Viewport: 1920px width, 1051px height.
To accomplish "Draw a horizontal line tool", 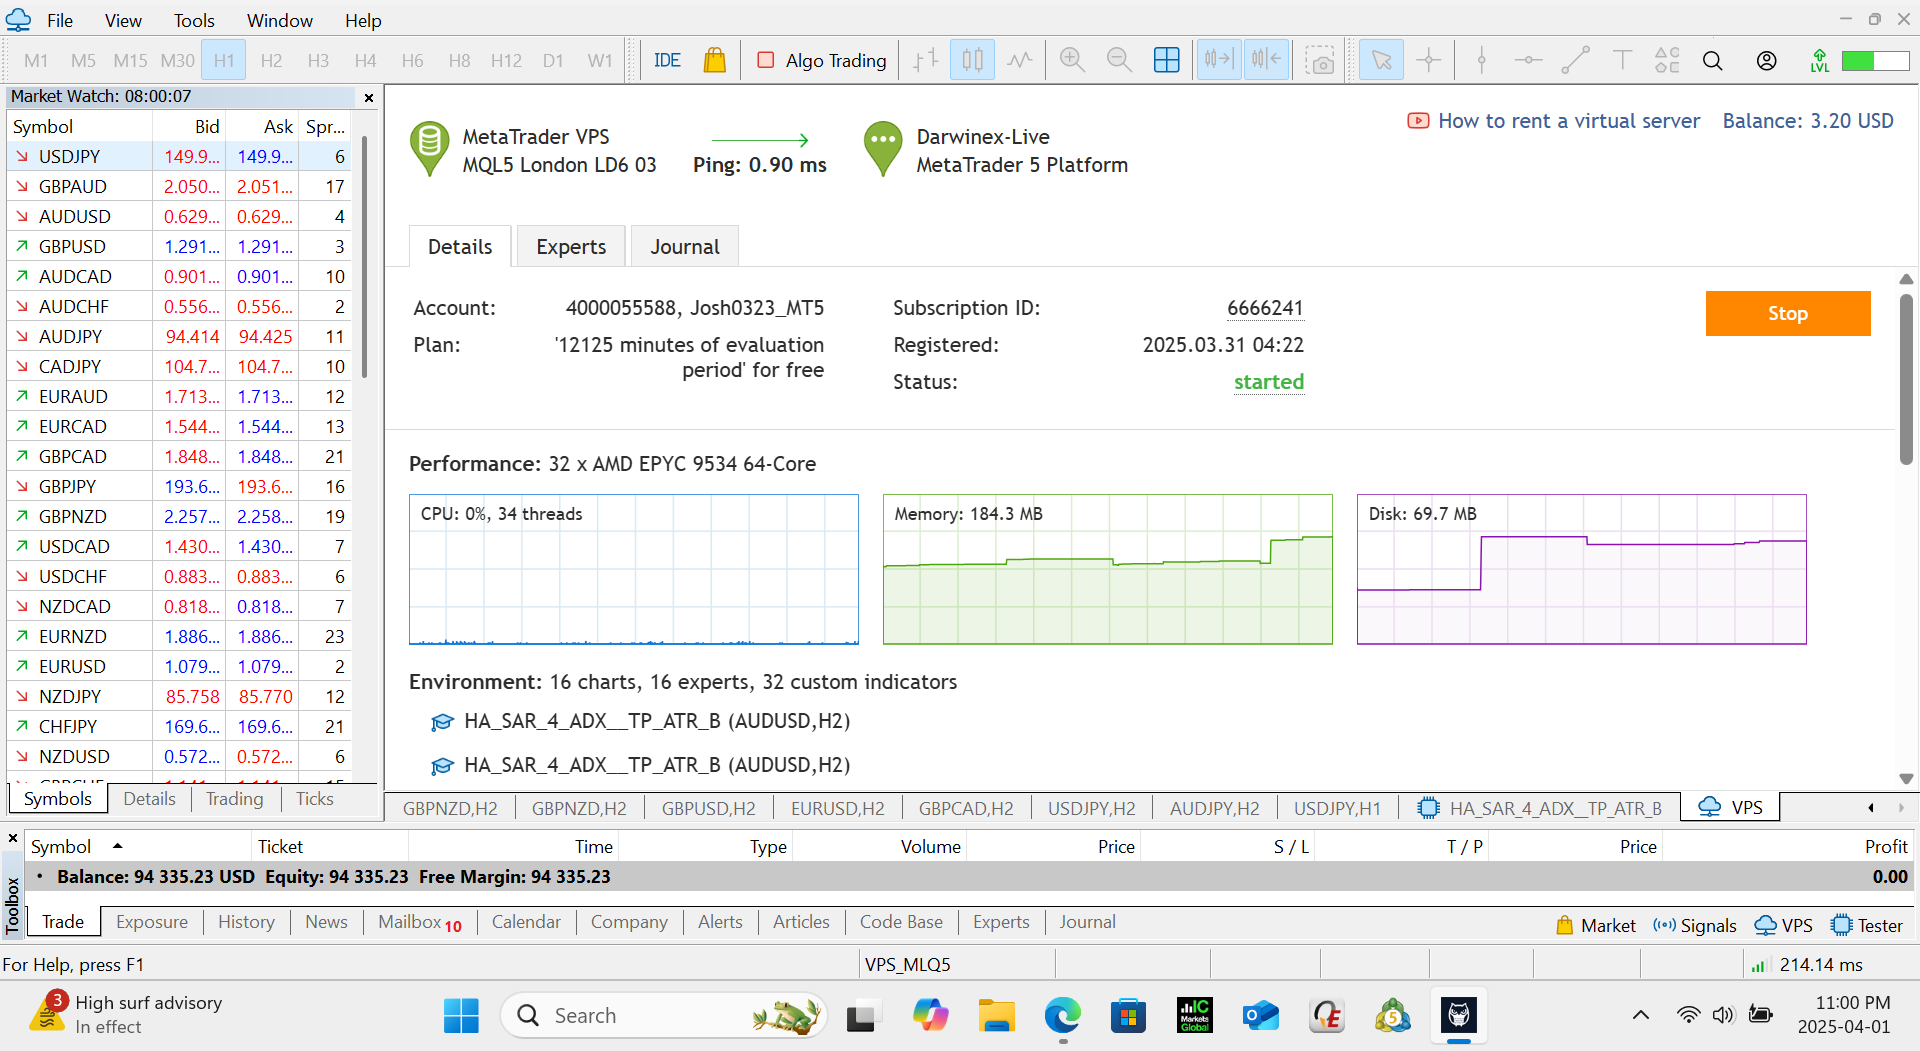I will tap(1528, 60).
